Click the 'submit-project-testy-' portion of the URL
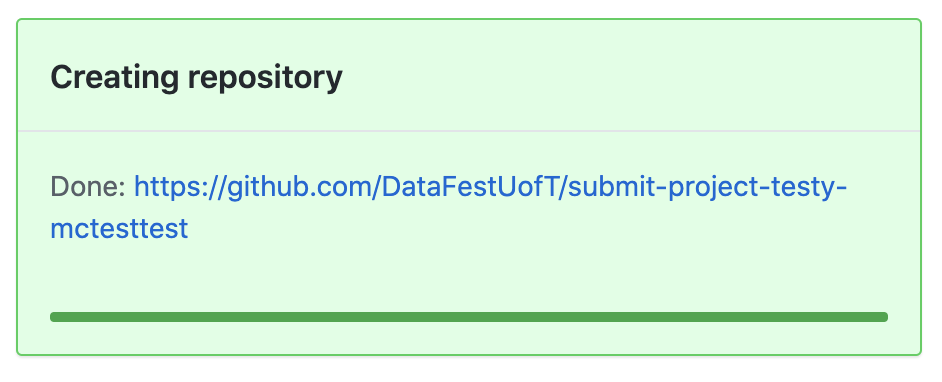The height and width of the screenshot is (382, 942). coord(707,187)
